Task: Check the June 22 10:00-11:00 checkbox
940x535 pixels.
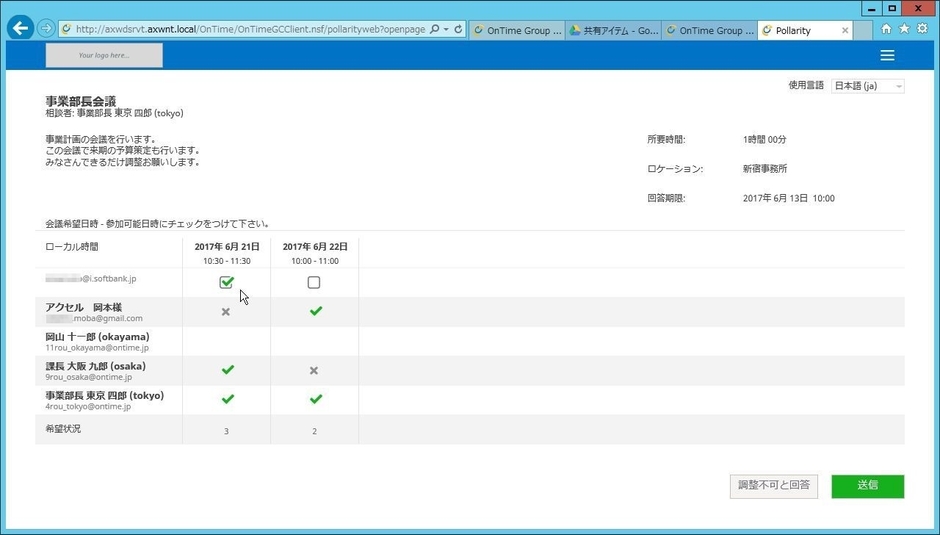Action: click(x=314, y=283)
